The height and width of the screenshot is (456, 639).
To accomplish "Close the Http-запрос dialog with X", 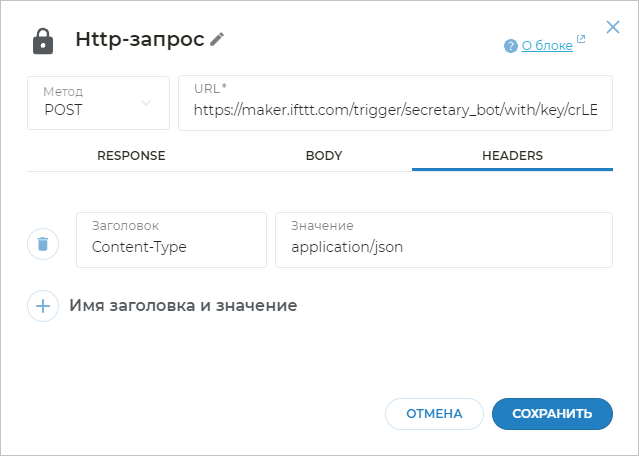I will tap(613, 27).
